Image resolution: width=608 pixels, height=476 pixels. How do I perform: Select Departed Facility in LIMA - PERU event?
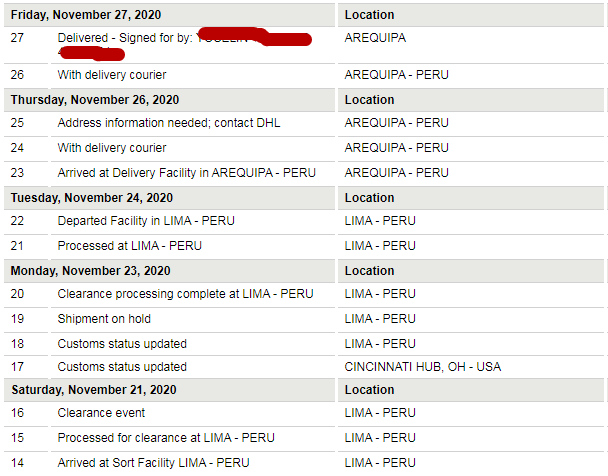[146, 221]
